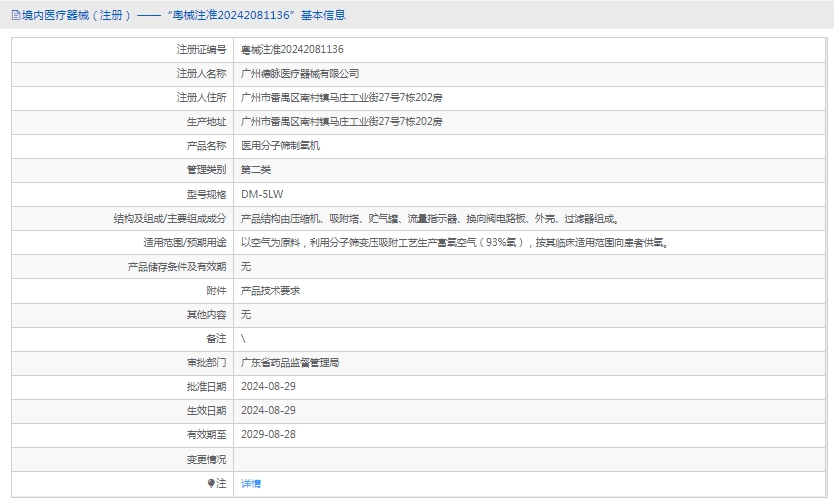
Task: Click the 注册证编号 row label
Action: (x=201, y=49)
